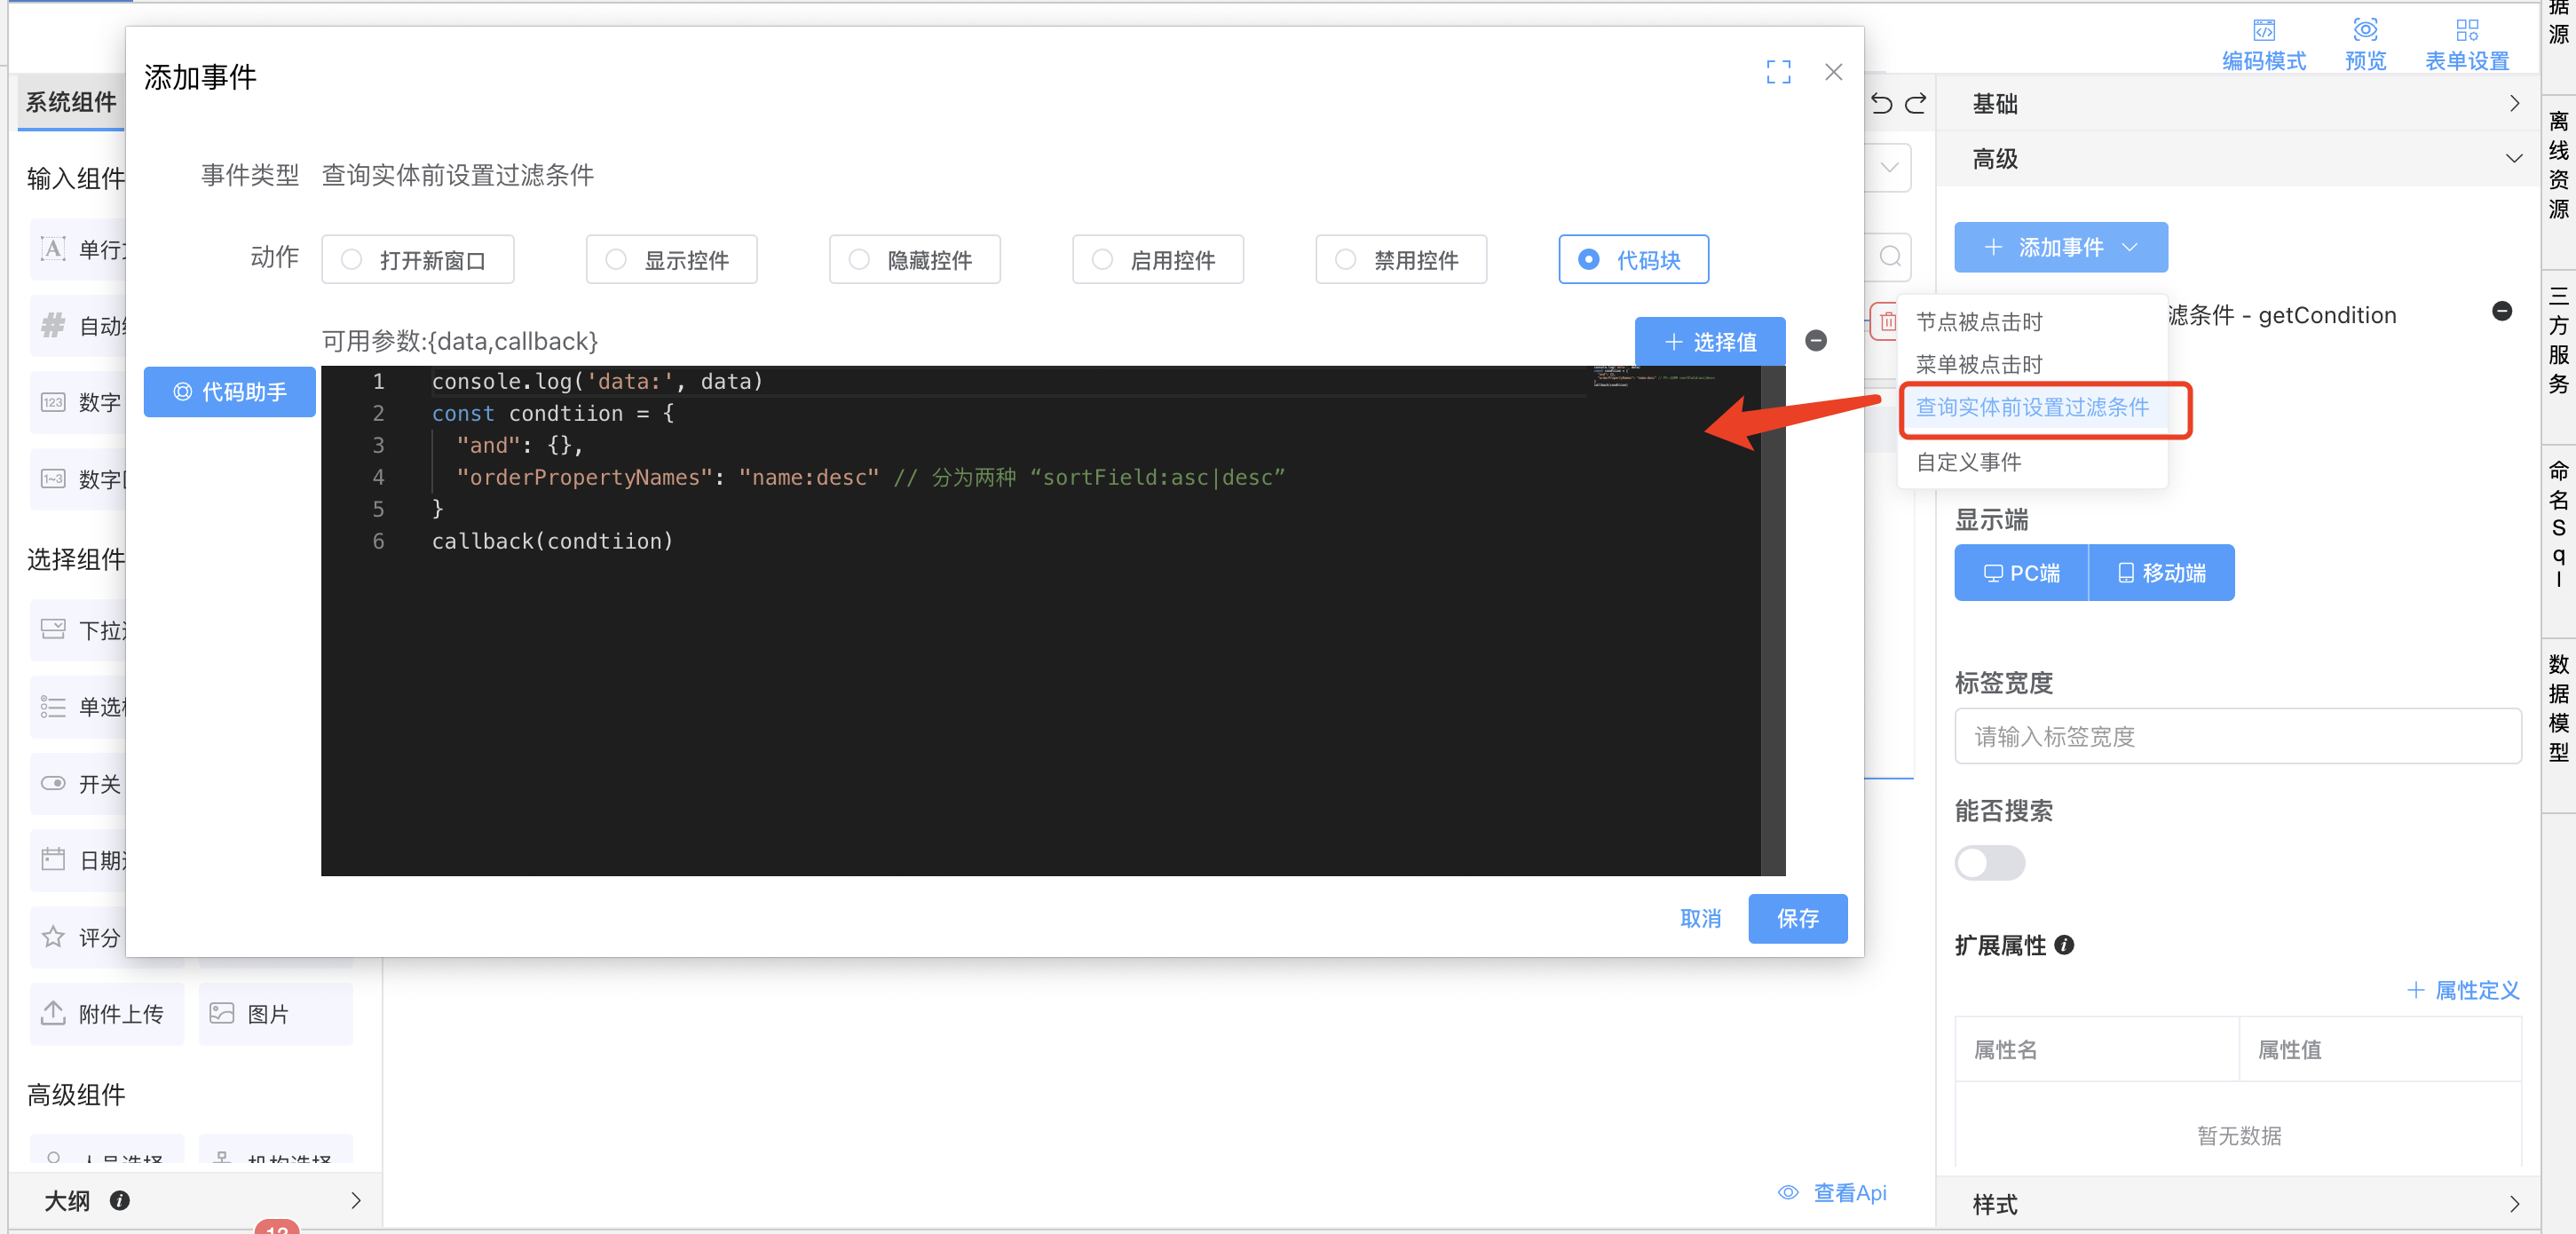The width and height of the screenshot is (2576, 1234).
Task: Click the redo arrow icon
Action: coord(1915,104)
